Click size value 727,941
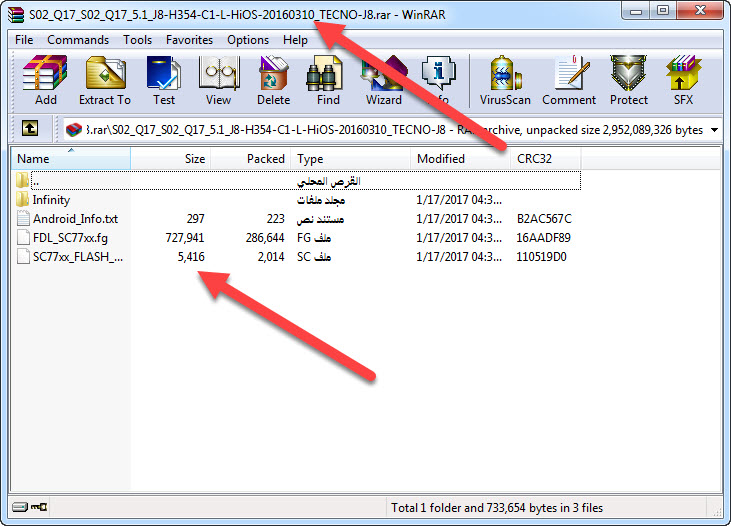The width and height of the screenshot is (731, 526). pyautogui.click(x=185, y=238)
